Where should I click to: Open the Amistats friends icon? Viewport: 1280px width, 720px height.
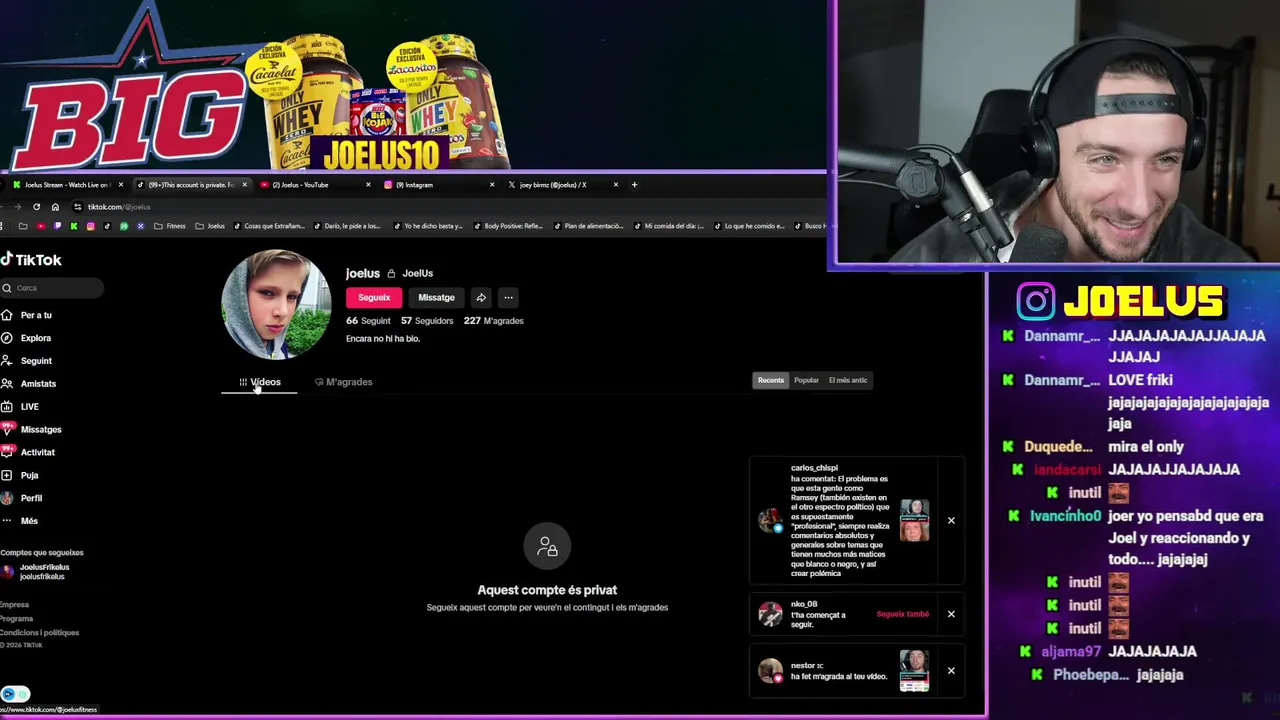[x=7, y=384]
